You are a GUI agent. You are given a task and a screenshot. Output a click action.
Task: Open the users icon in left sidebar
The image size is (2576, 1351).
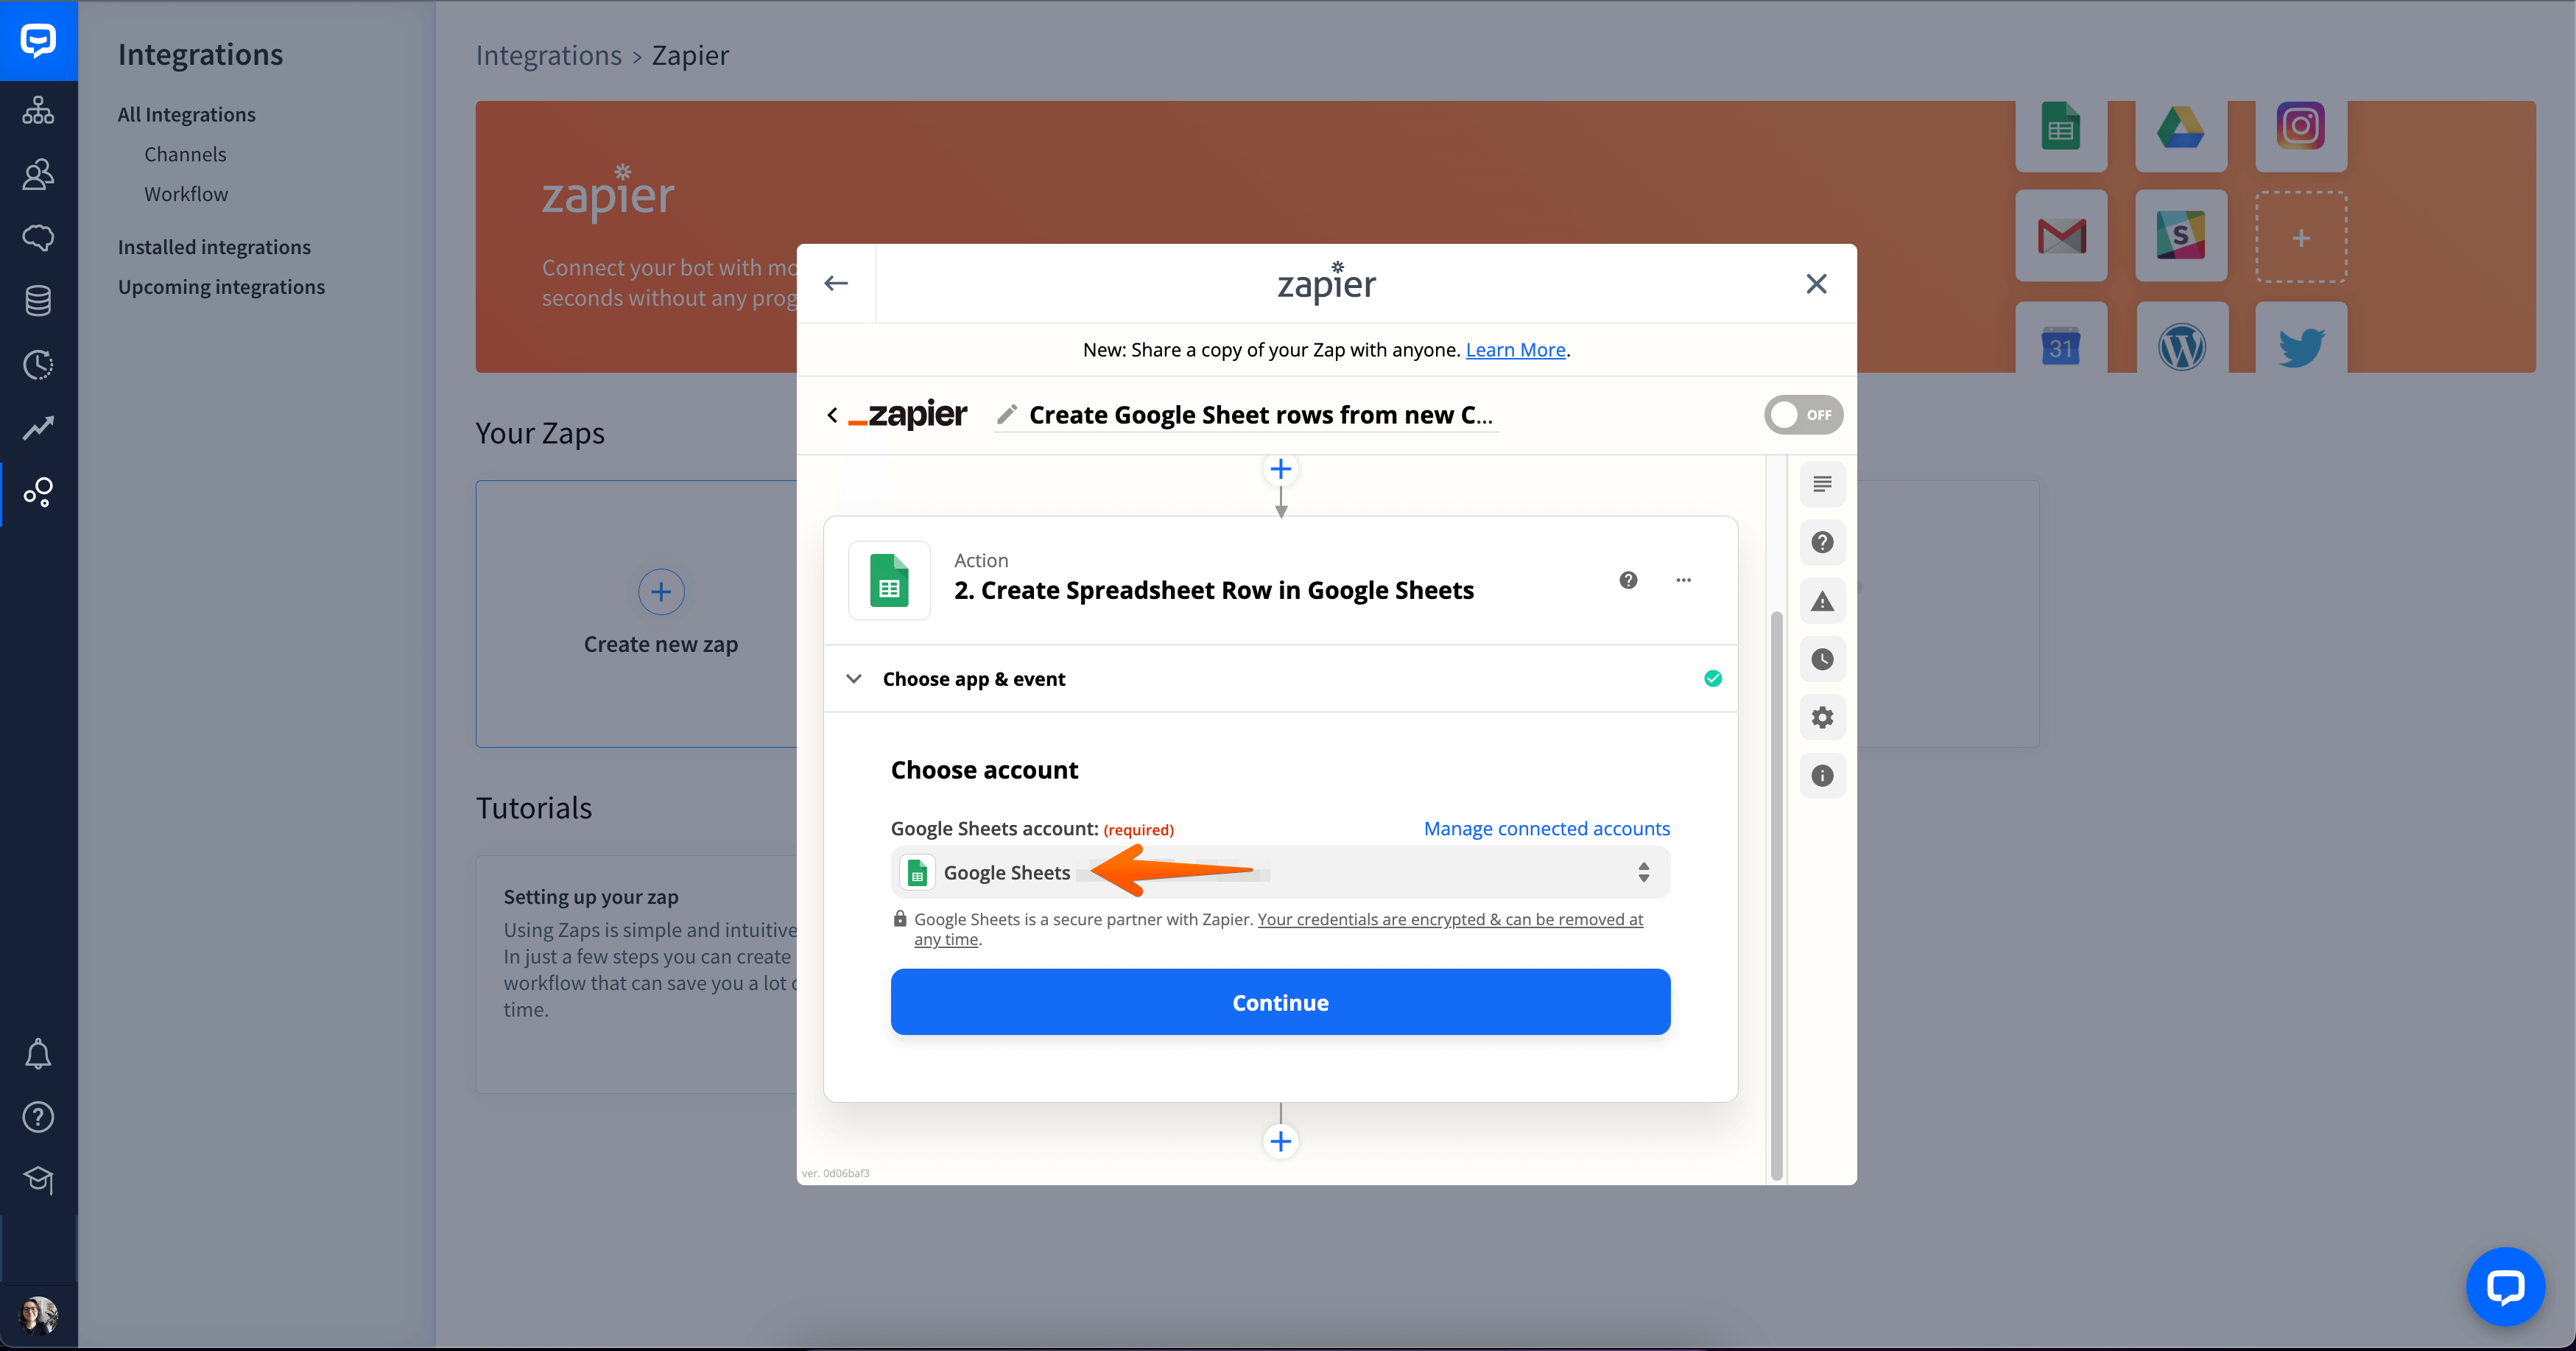[x=38, y=174]
